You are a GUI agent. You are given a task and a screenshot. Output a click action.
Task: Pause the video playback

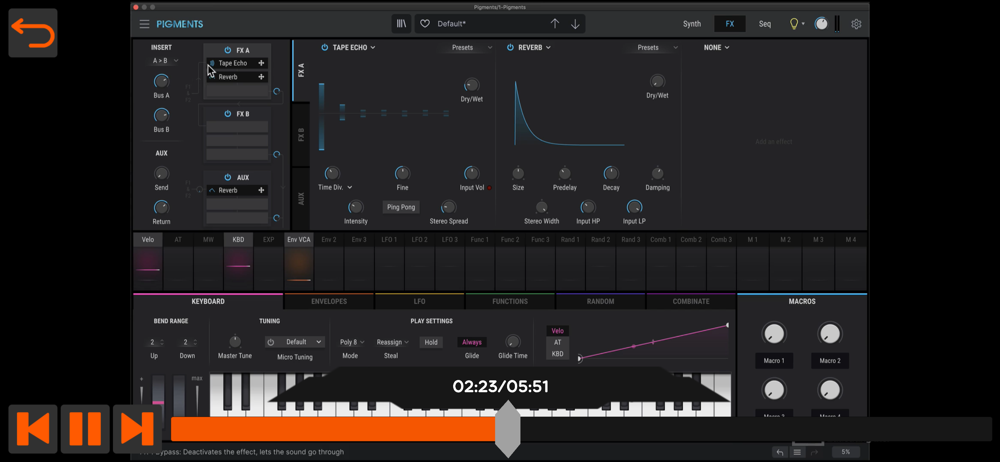click(x=85, y=428)
